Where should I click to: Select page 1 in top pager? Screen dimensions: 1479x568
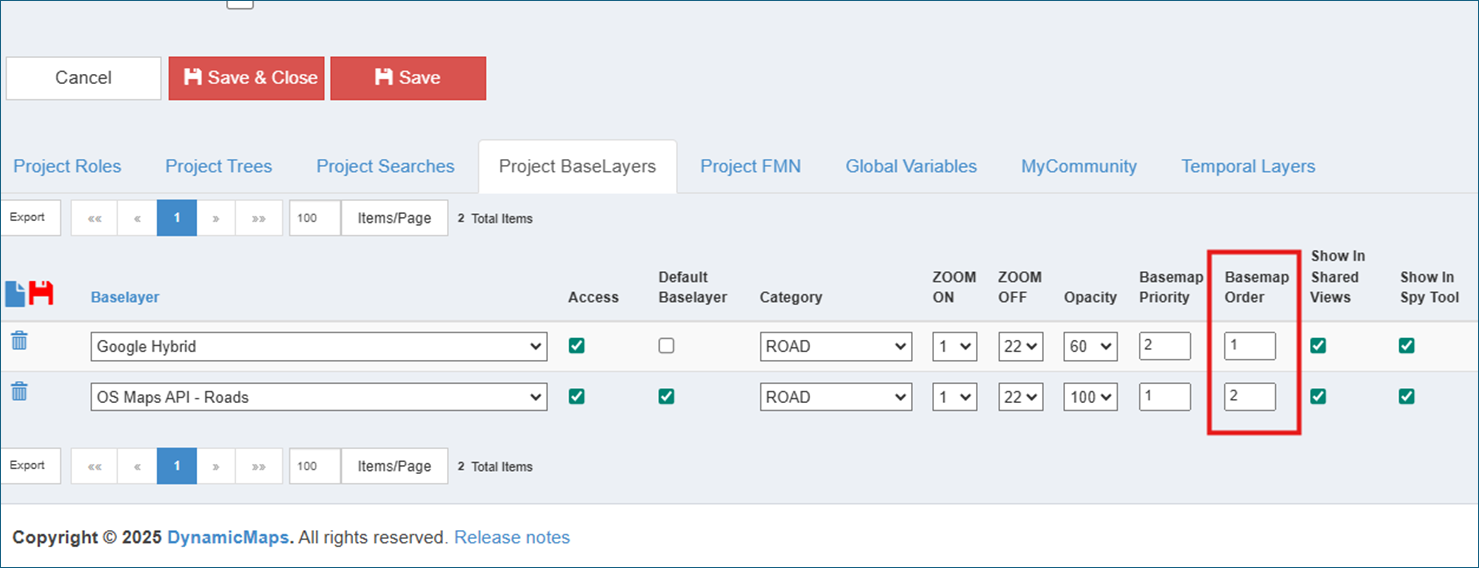tap(177, 218)
